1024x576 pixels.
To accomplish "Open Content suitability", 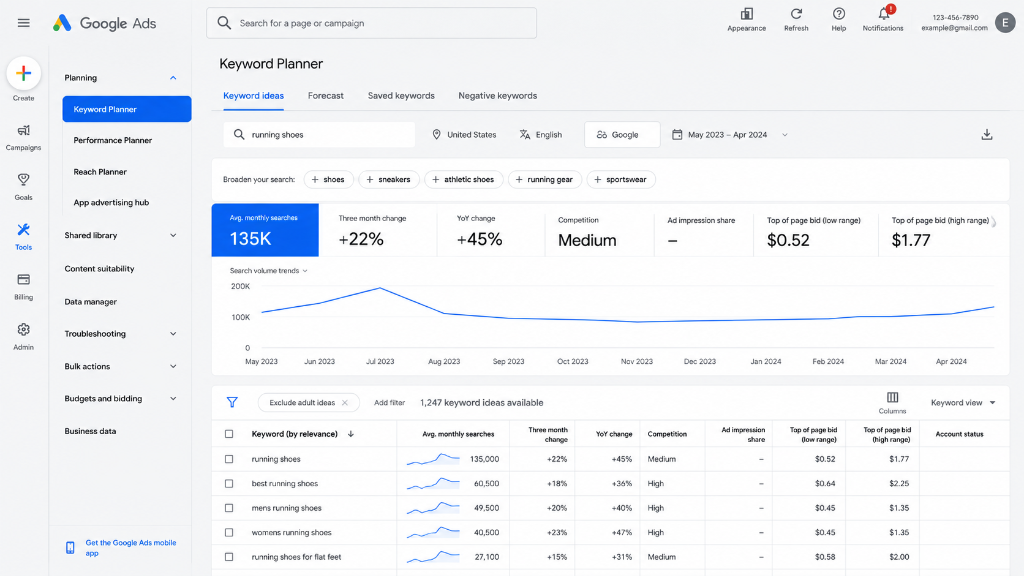I will click(x=99, y=268).
